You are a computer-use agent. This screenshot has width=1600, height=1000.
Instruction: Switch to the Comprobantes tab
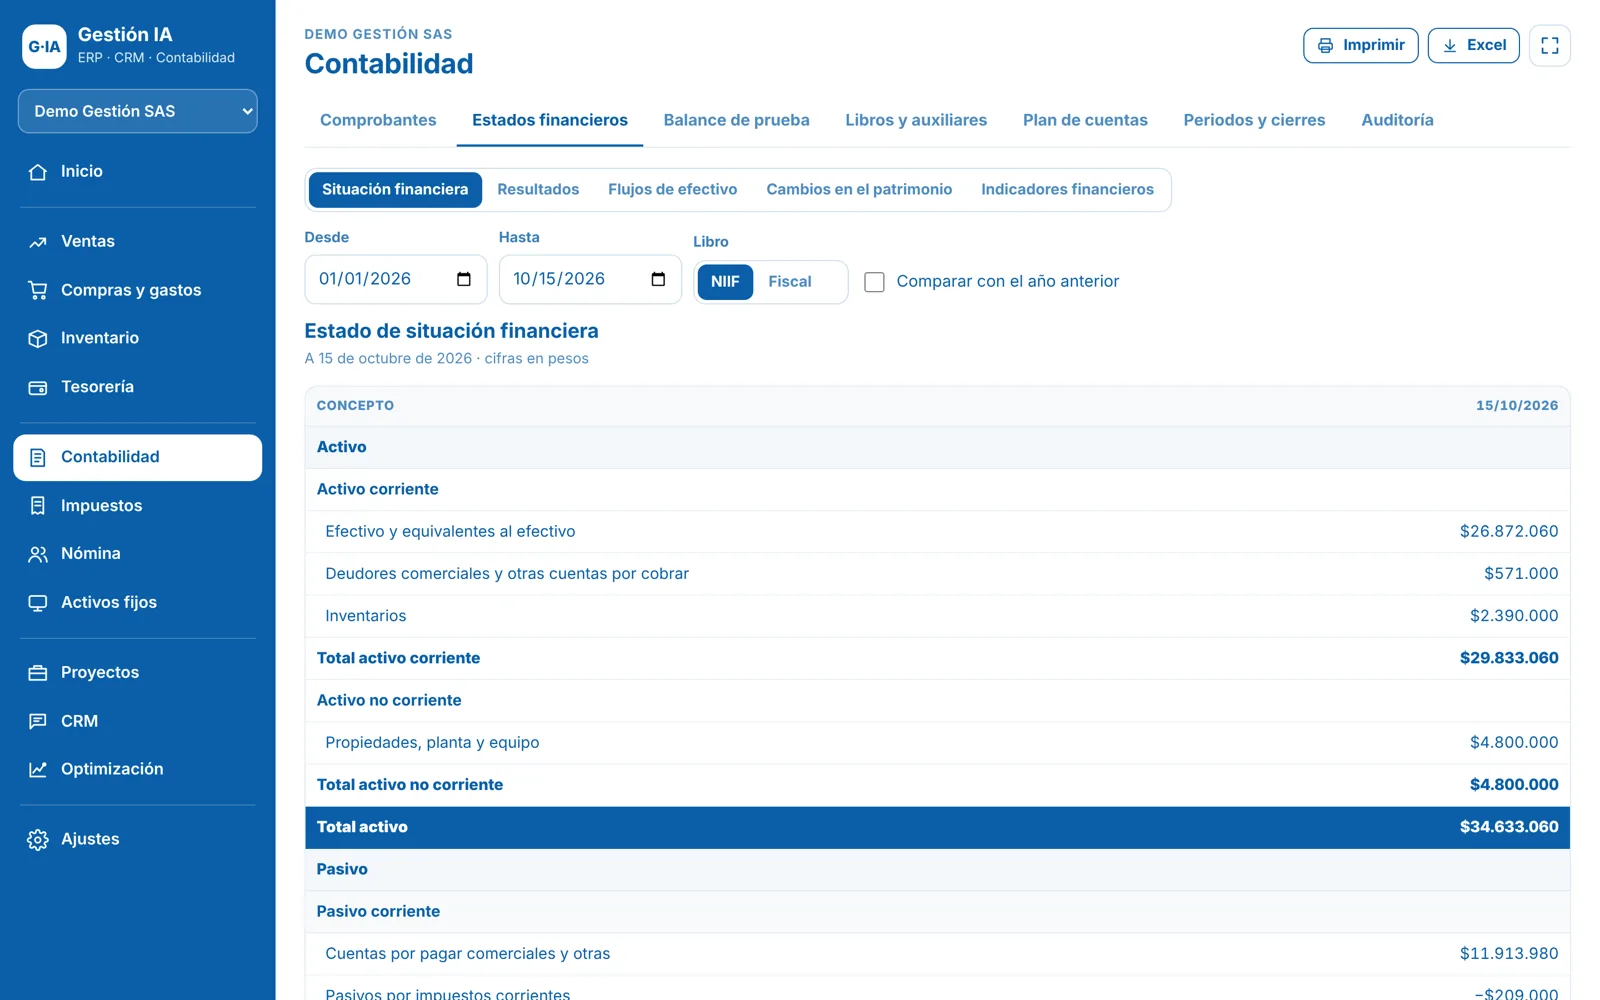point(378,120)
